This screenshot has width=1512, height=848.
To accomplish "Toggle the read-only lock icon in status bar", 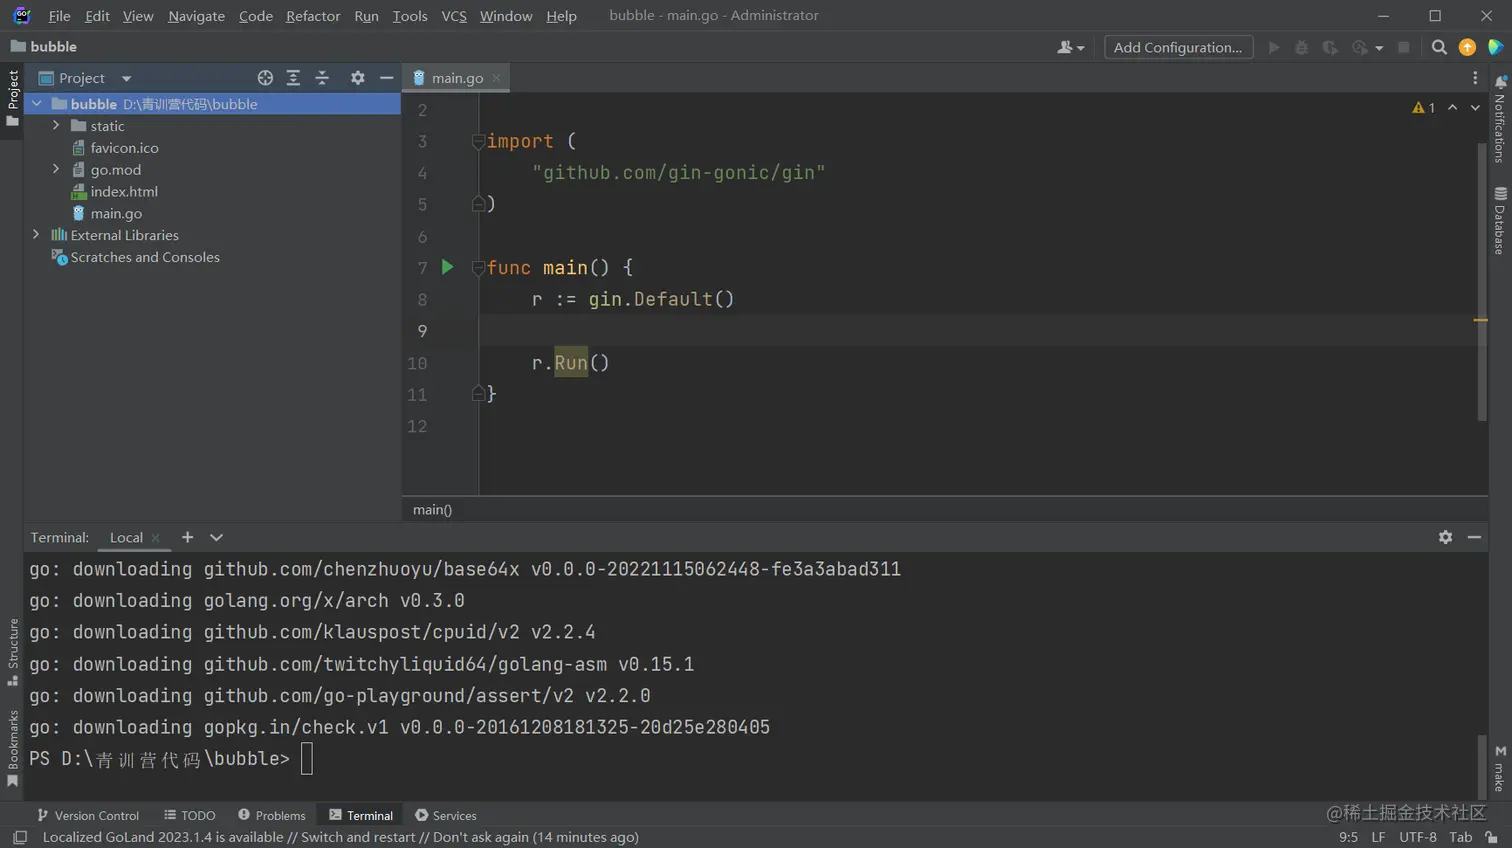I will point(1492,837).
